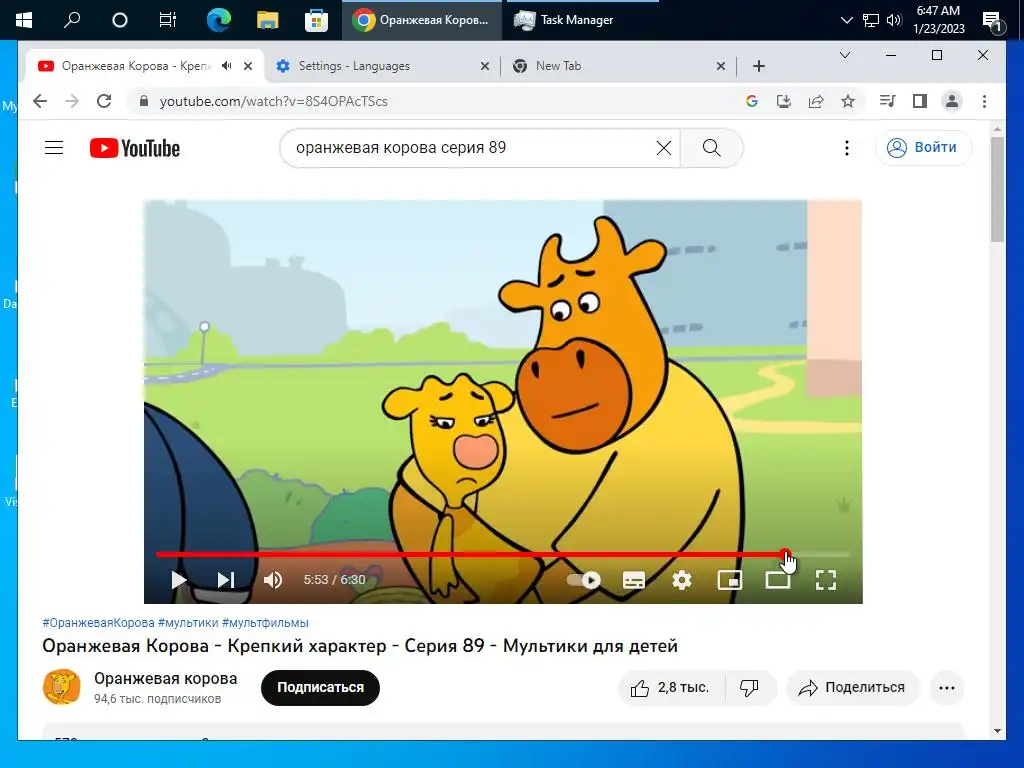
Task: Share this page from address bar
Action: pos(816,101)
